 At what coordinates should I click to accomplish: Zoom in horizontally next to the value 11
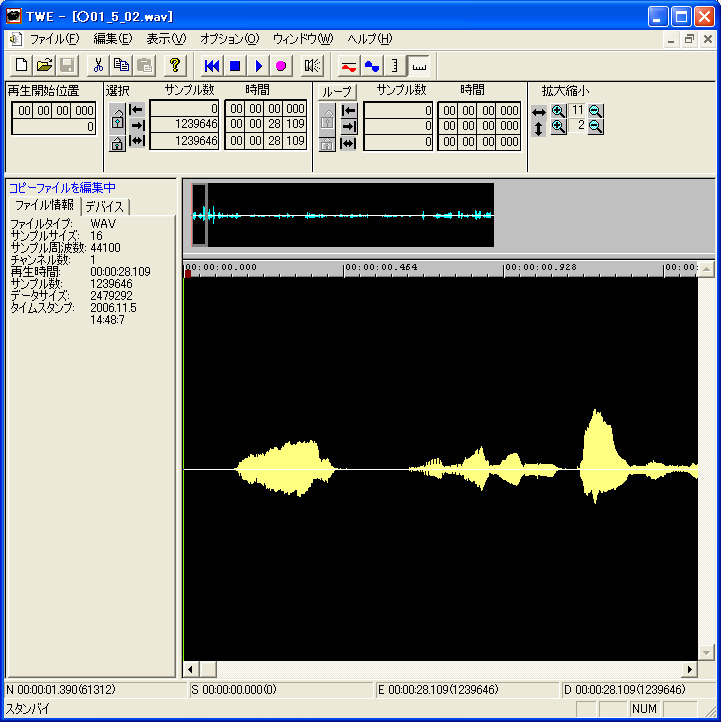558,111
